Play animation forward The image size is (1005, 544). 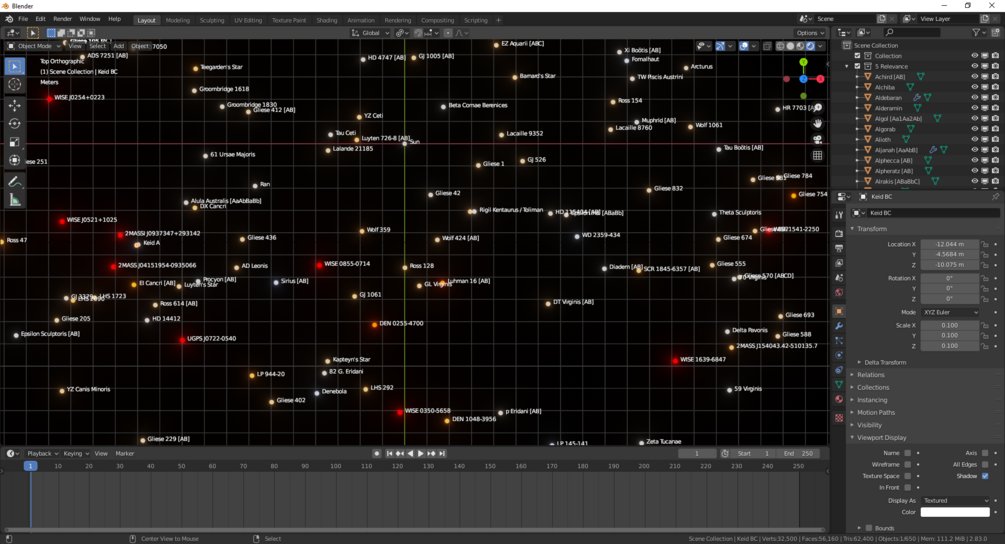pyautogui.click(x=420, y=454)
